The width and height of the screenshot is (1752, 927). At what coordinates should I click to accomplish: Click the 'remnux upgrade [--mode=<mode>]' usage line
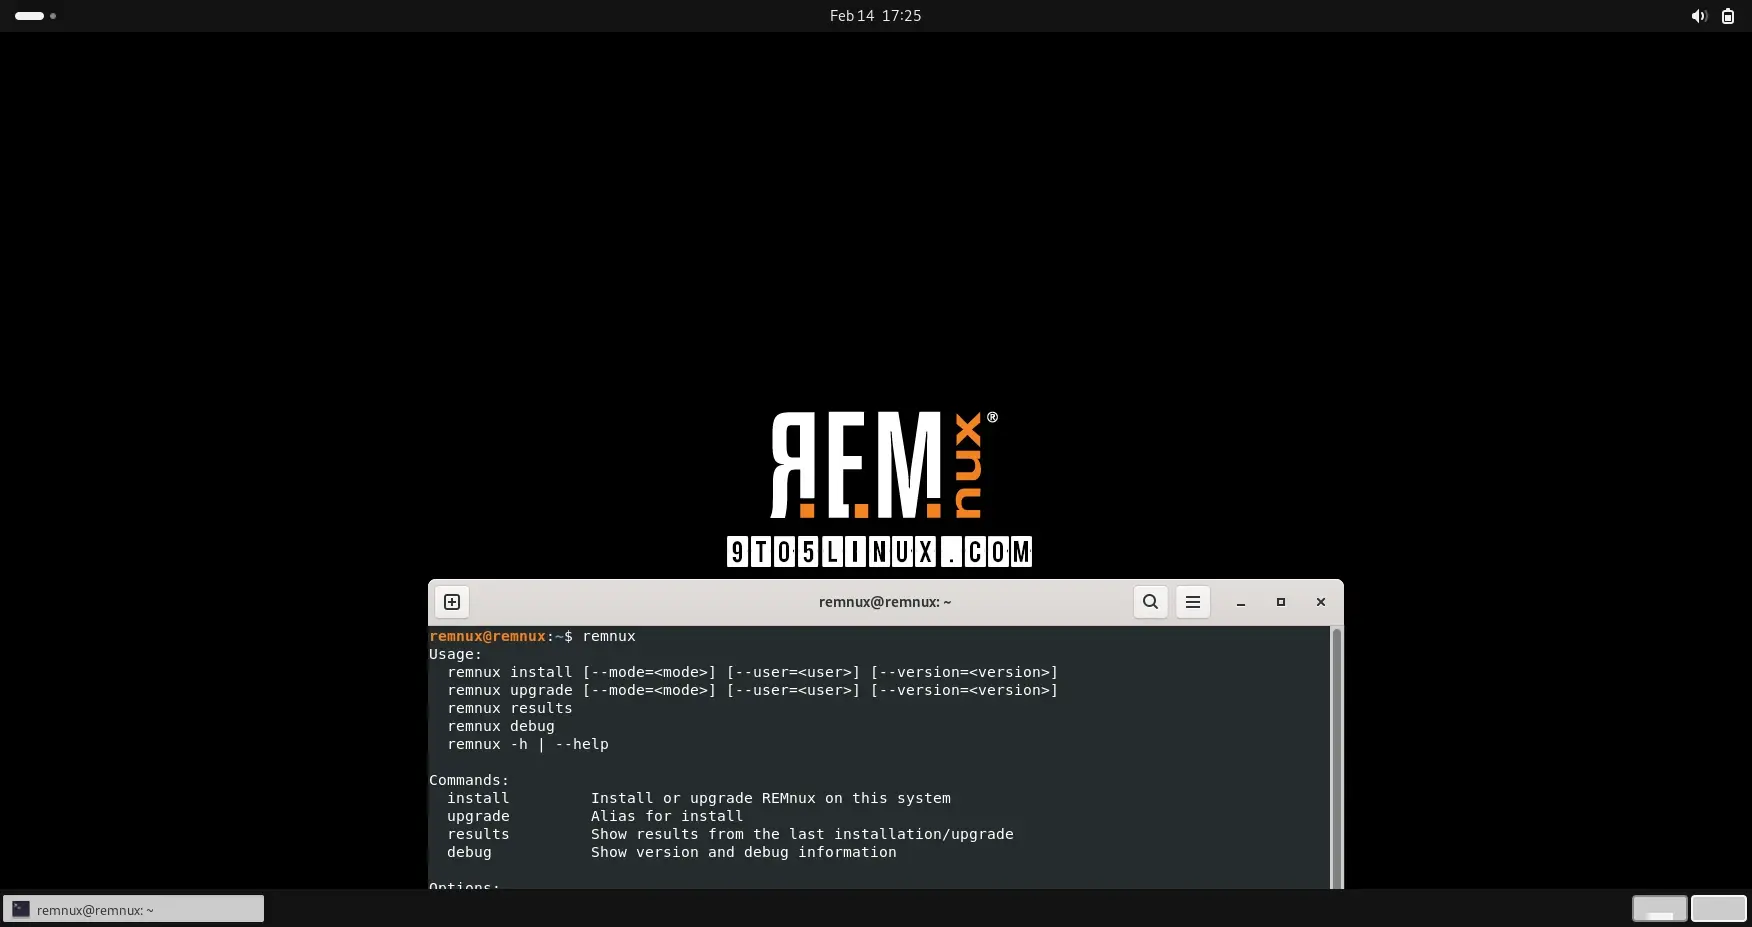(752, 690)
